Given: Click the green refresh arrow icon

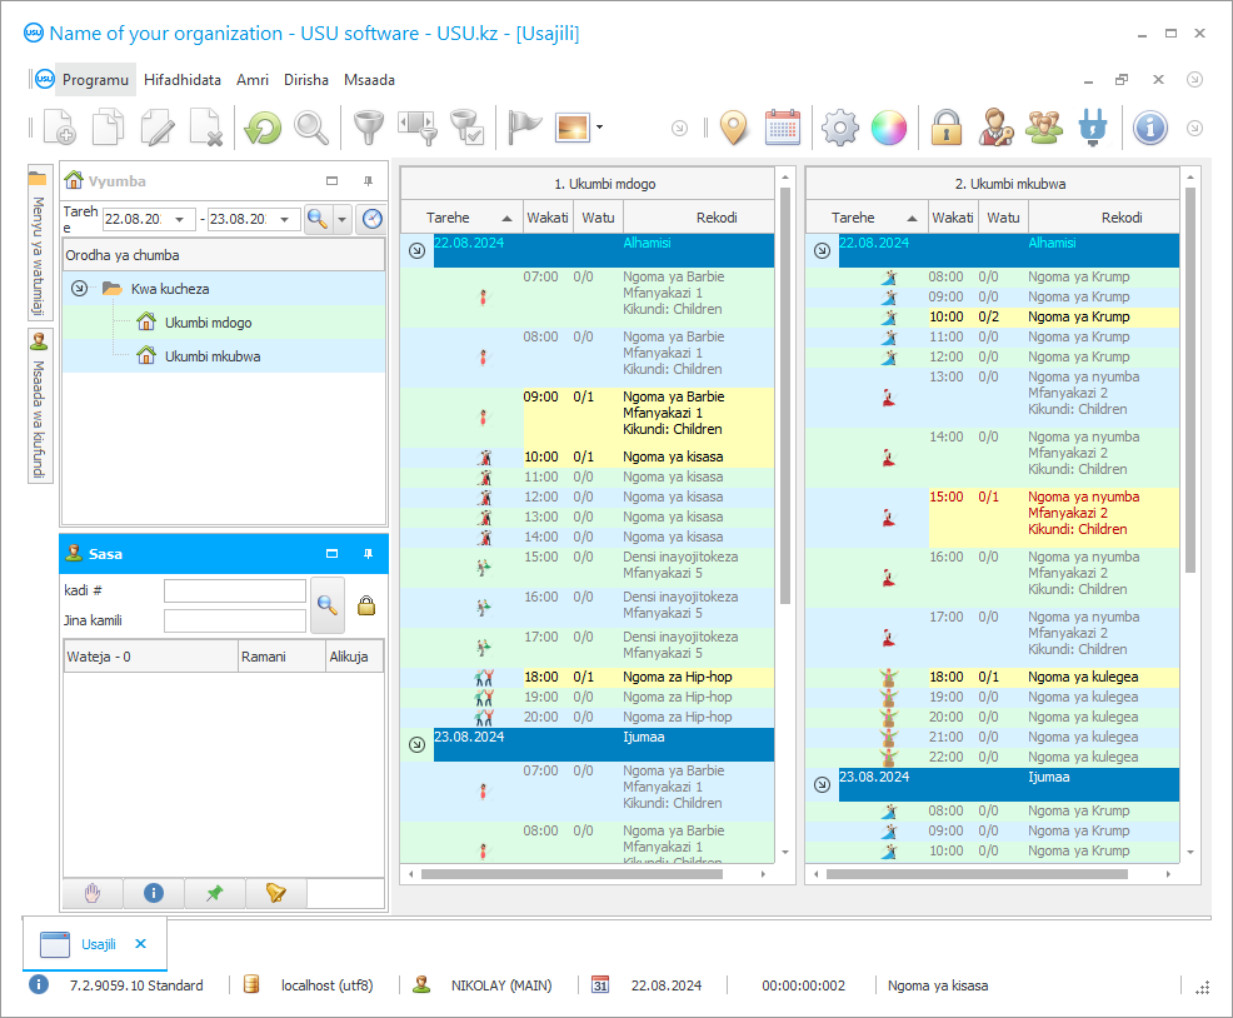Looking at the screenshot, I should [263, 128].
